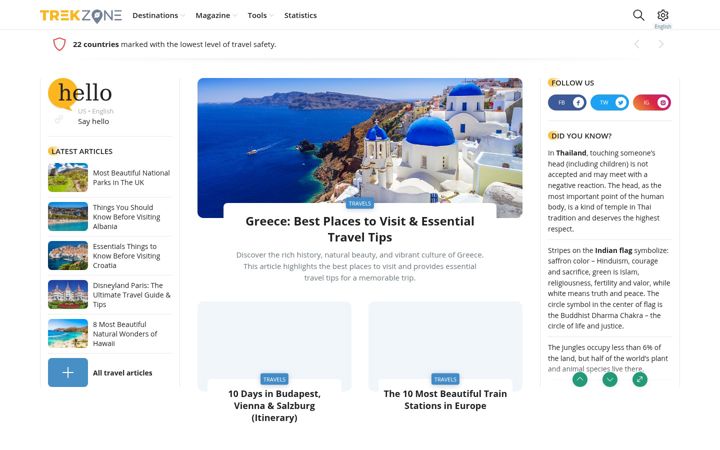The width and height of the screenshot is (720, 450).
Task: Open the Twitter follow button
Action: click(x=609, y=102)
